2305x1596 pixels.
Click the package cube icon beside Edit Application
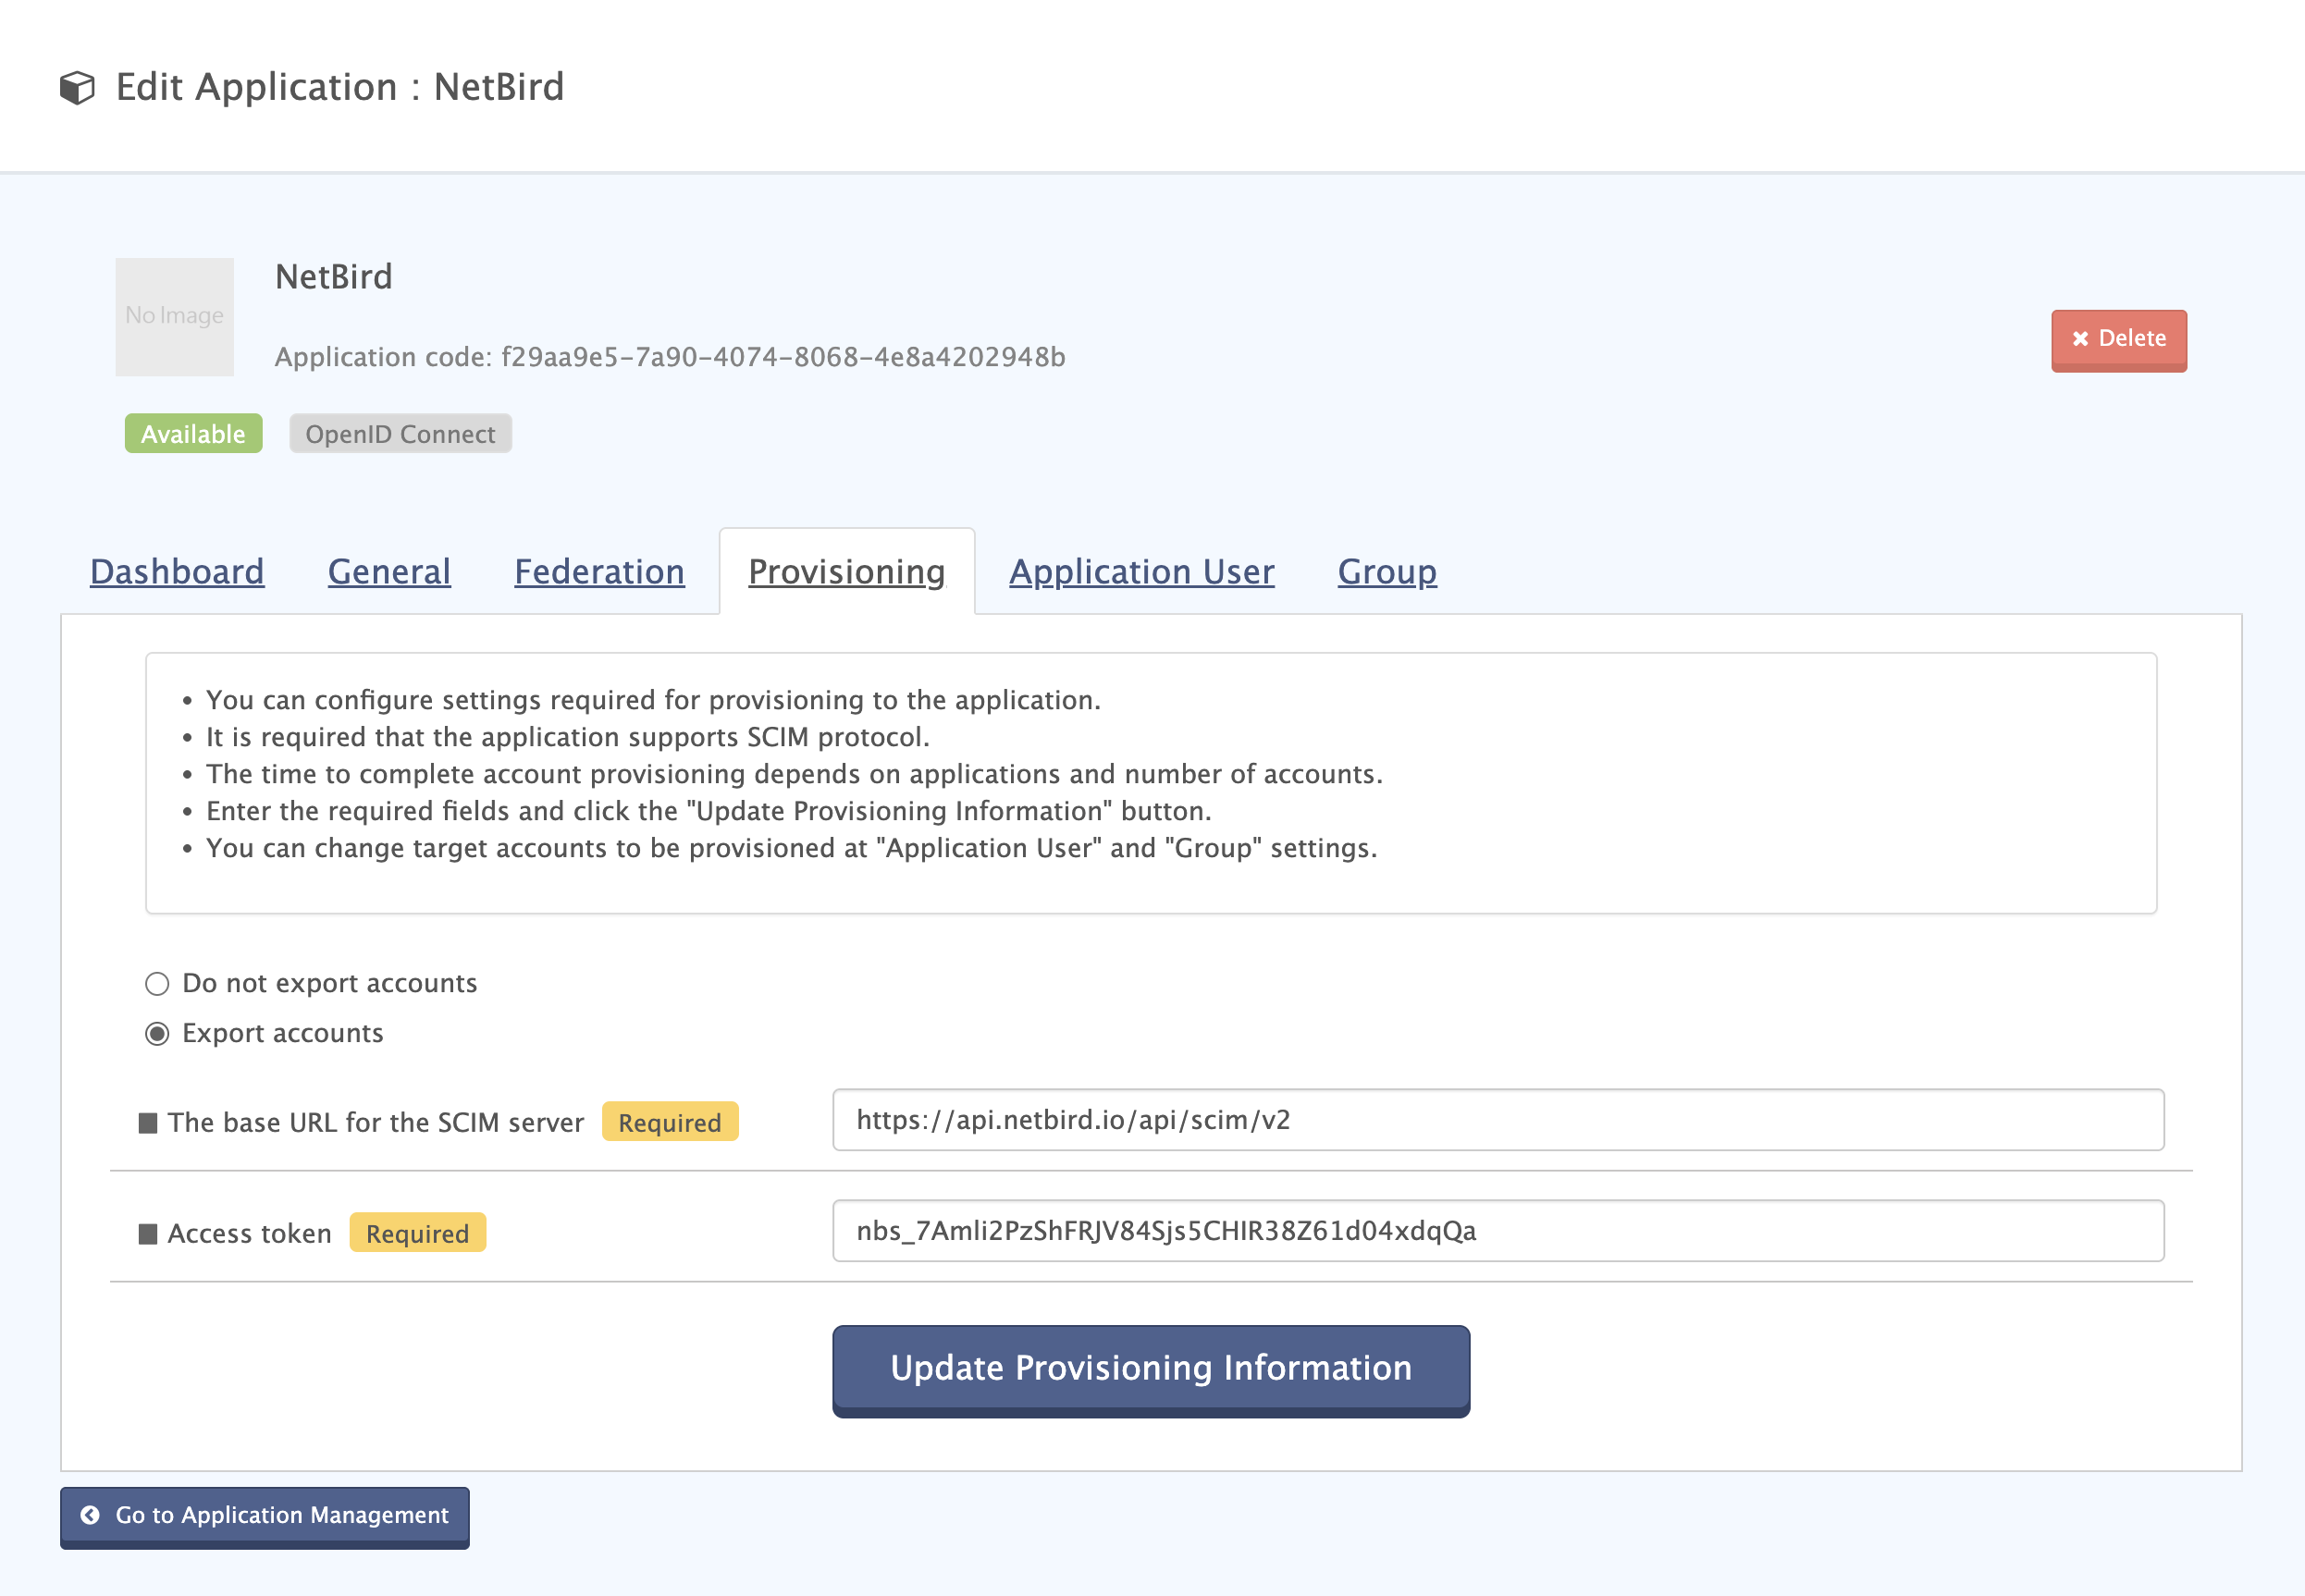tap(77, 88)
